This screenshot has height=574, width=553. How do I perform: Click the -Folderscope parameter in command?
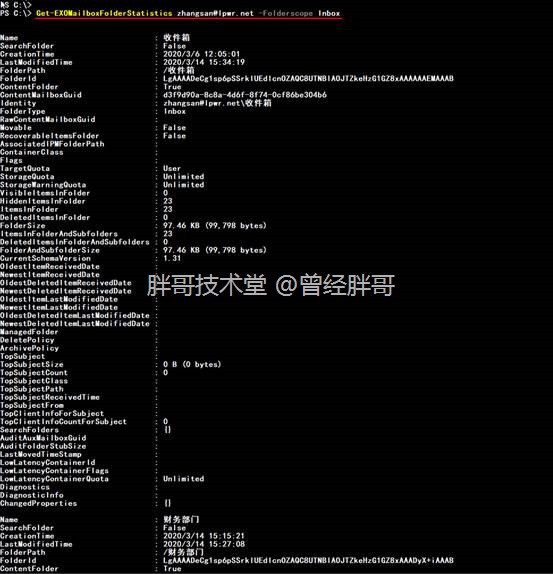[285, 14]
